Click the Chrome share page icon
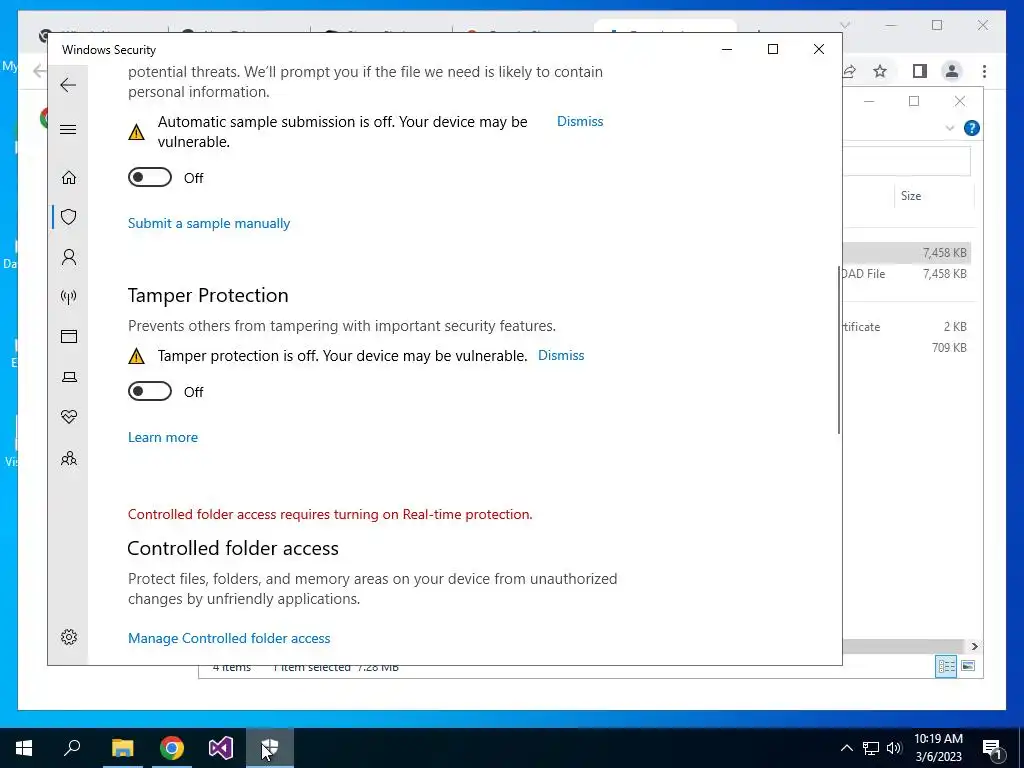1024x768 pixels. (x=849, y=71)
